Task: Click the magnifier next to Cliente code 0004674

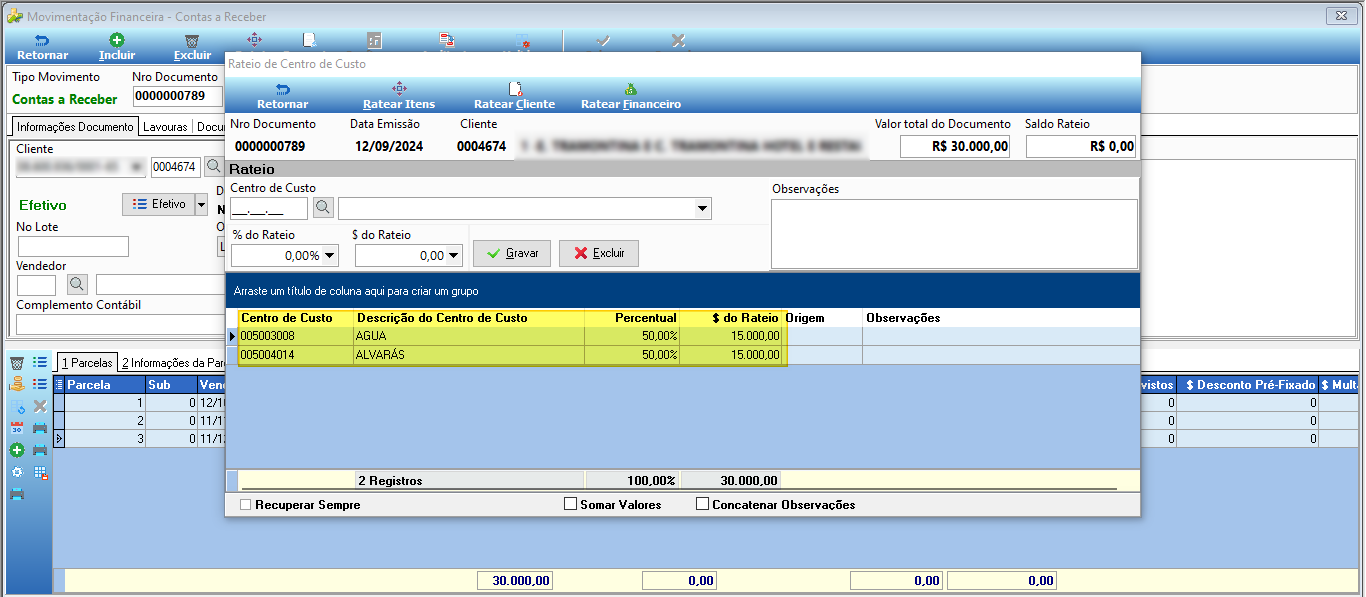Action: [213, 167]
